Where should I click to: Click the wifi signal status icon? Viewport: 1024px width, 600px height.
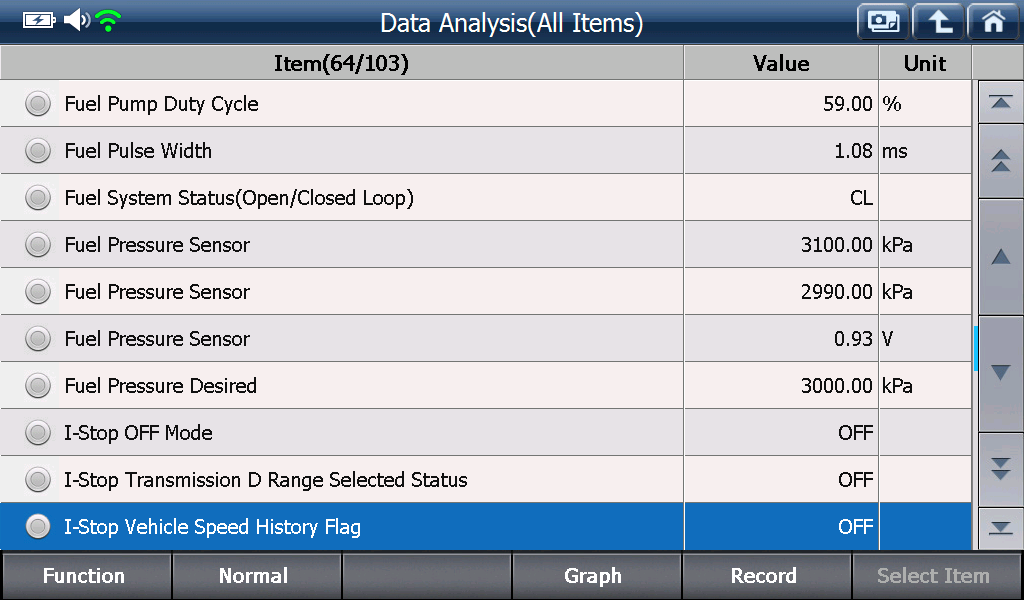[x=108, y=21]
